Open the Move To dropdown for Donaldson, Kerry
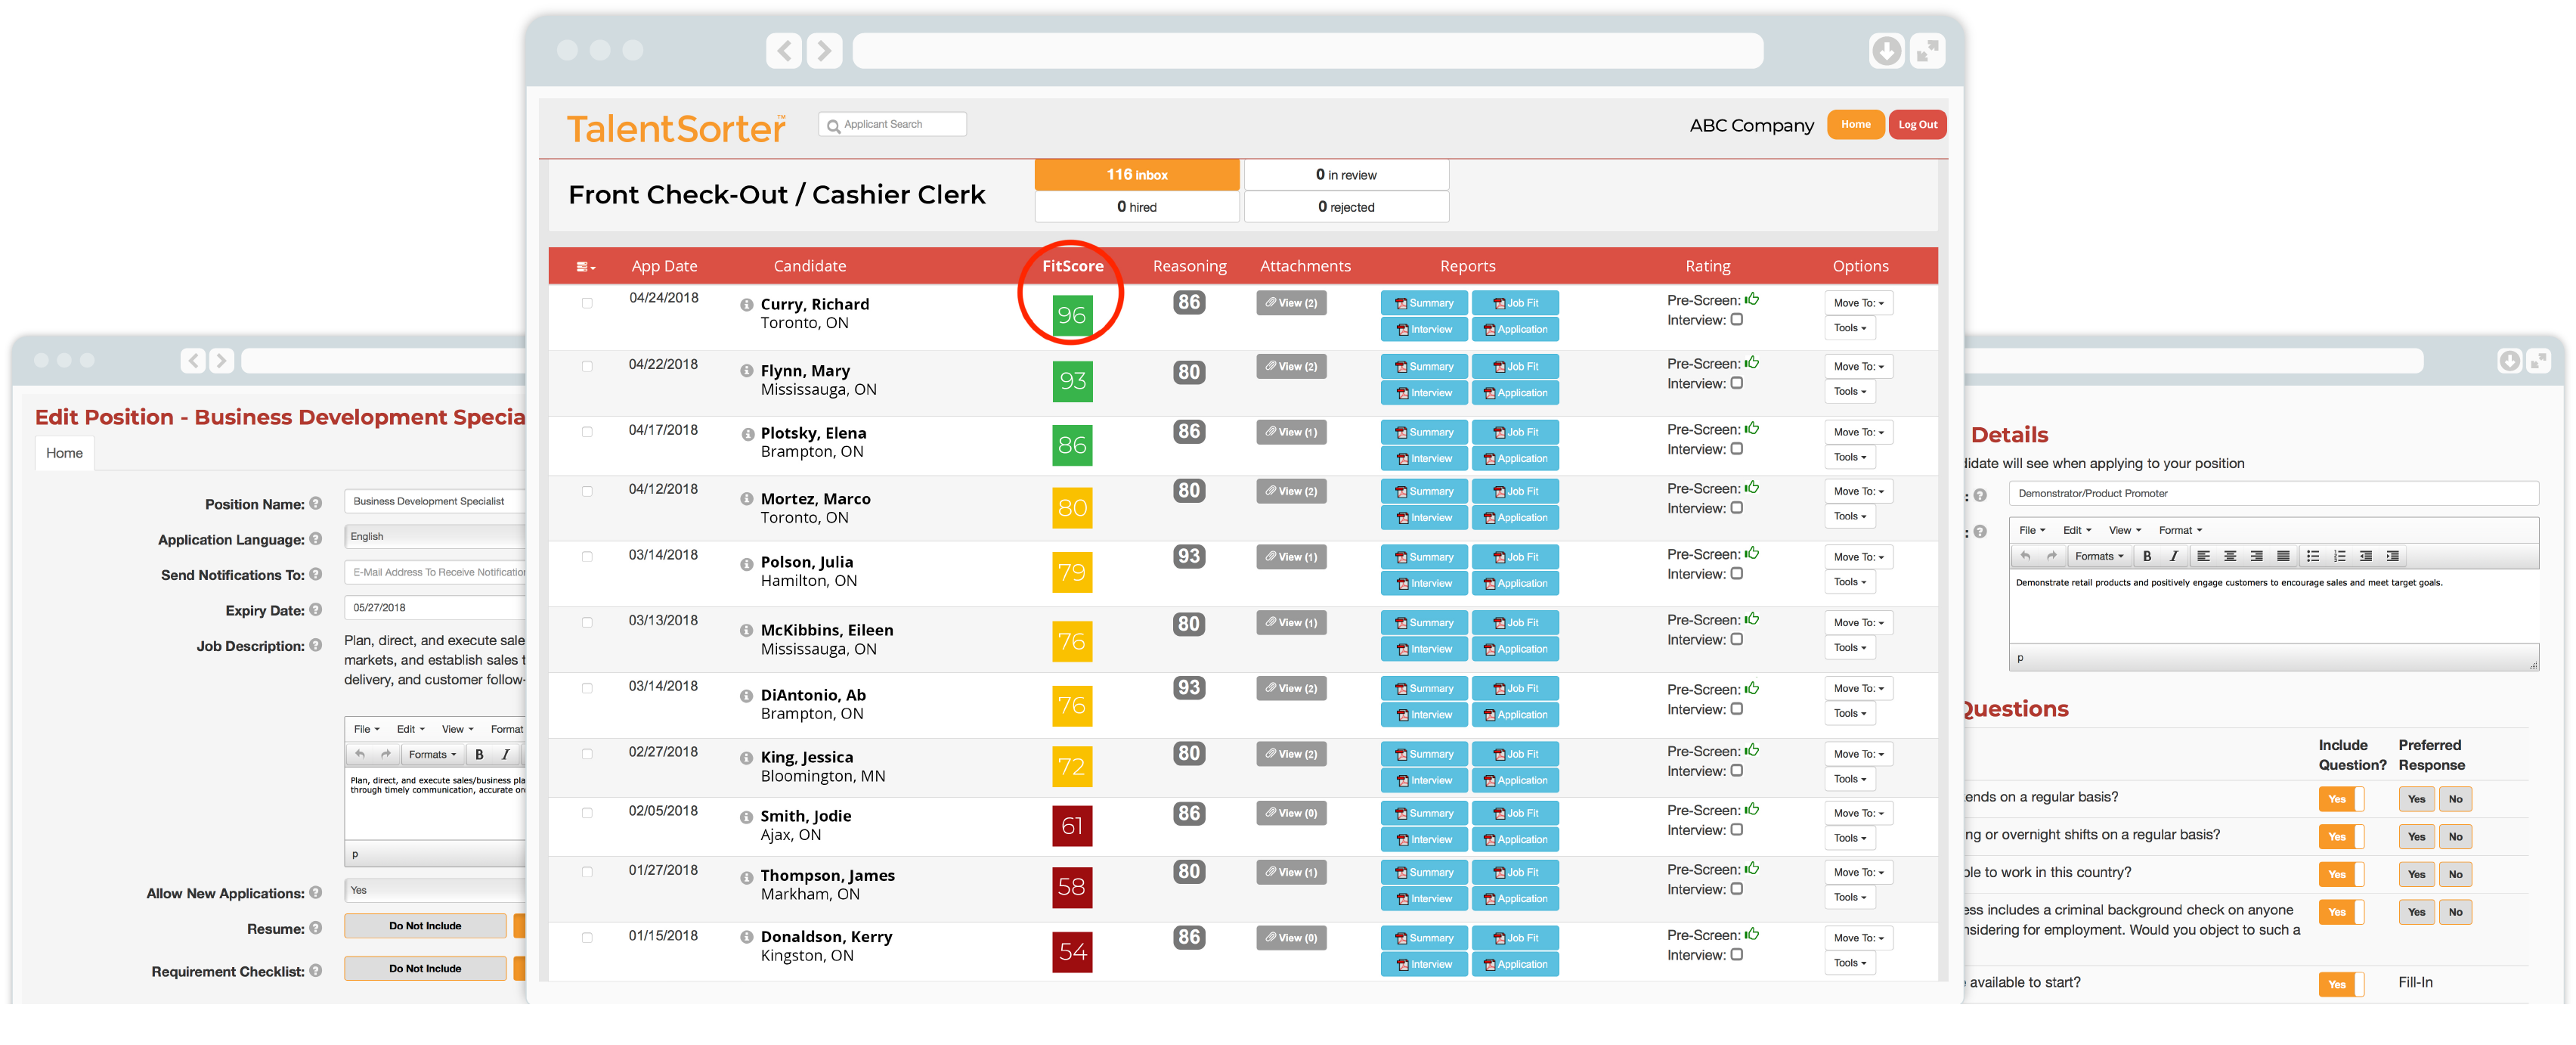2576x1045 pixels. pos(1858,938)
